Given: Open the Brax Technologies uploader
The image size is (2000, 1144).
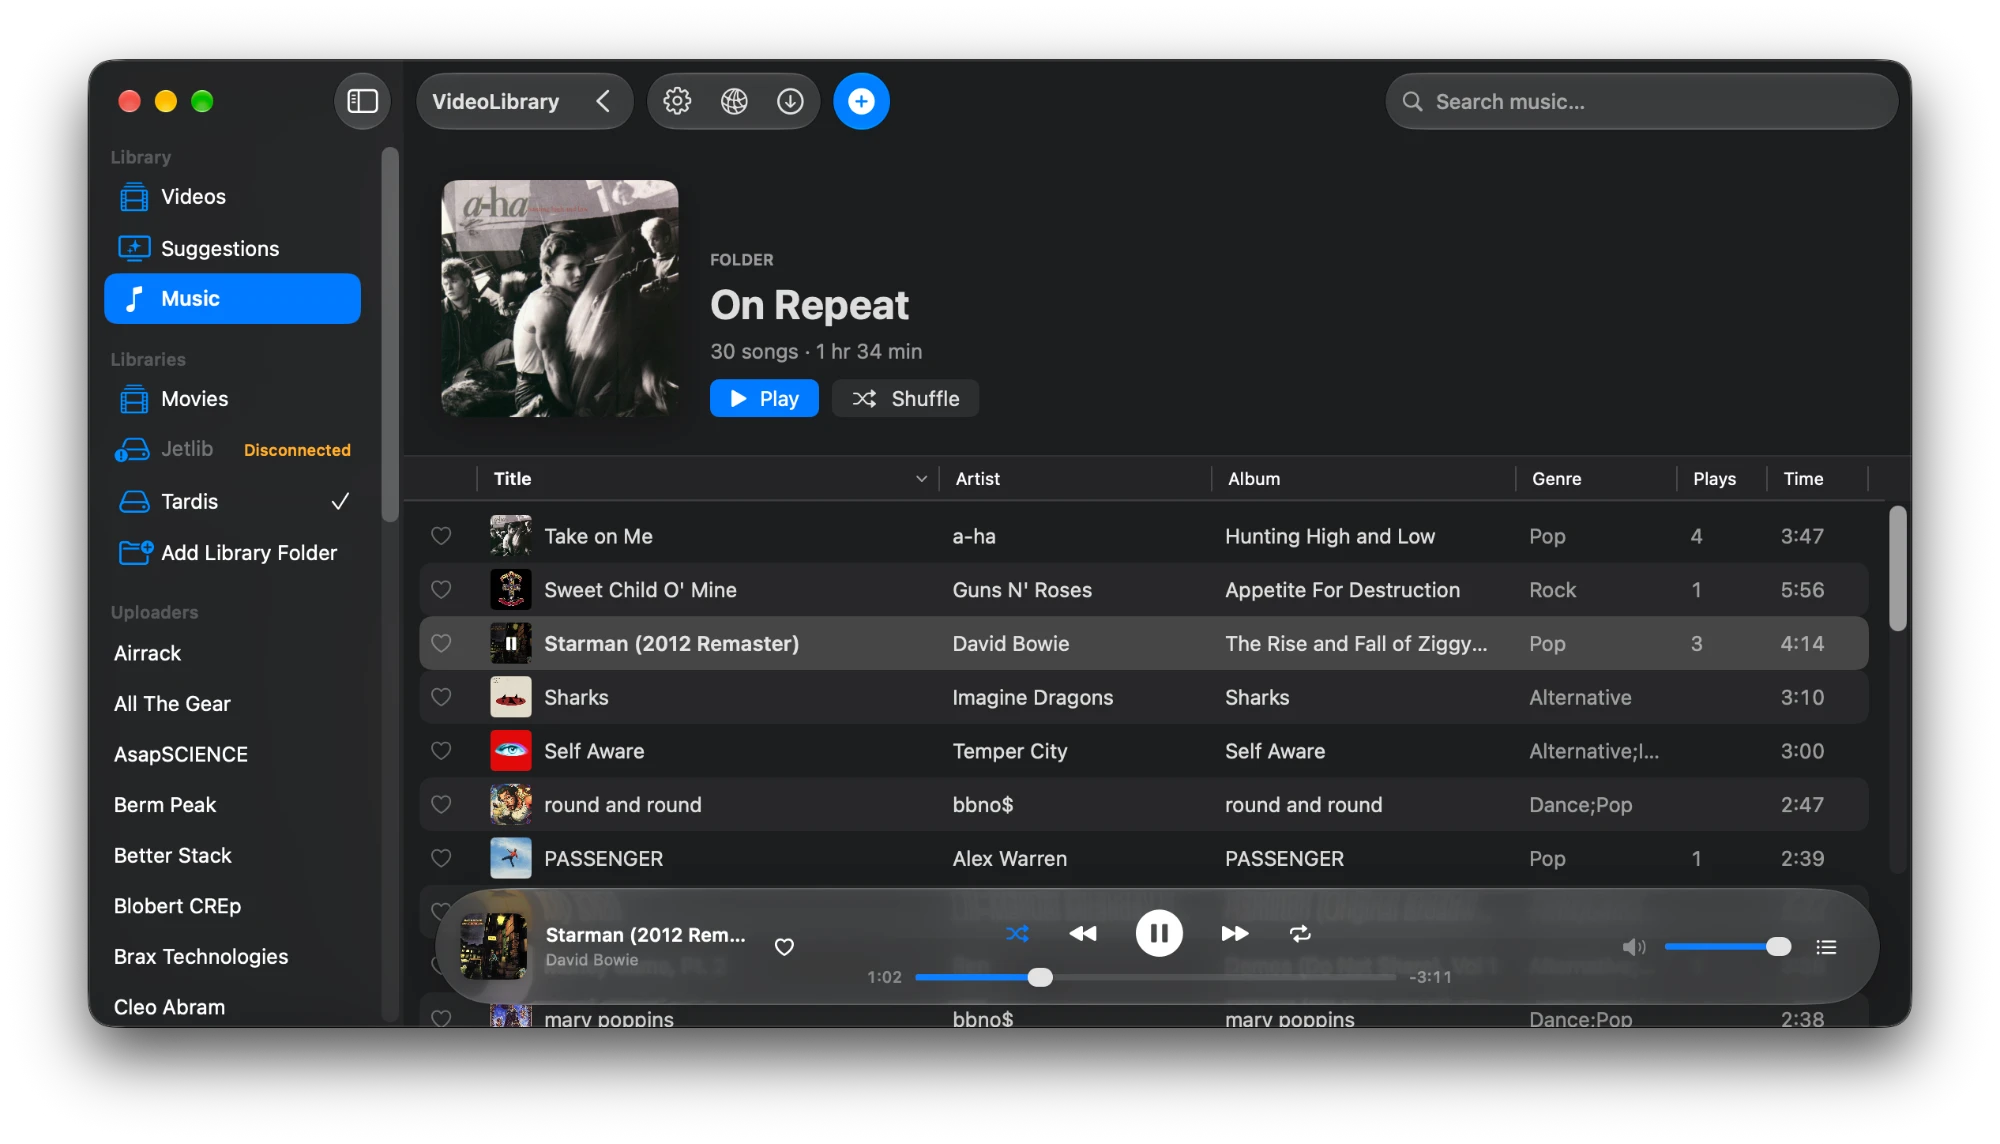Looking at the screenshot, I should click(x=201, y=957).
